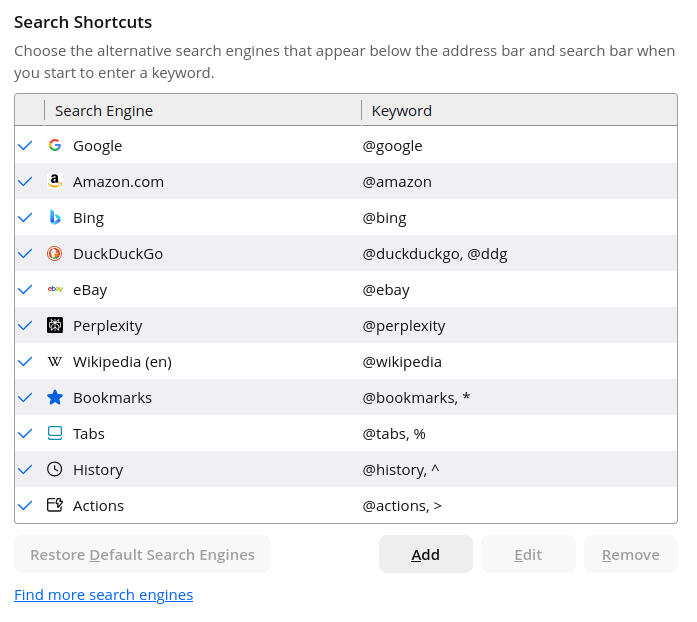The height and width of the screenshot is (622, 697).
Task: Click the eBay logo icon
Action: point(55,289)
